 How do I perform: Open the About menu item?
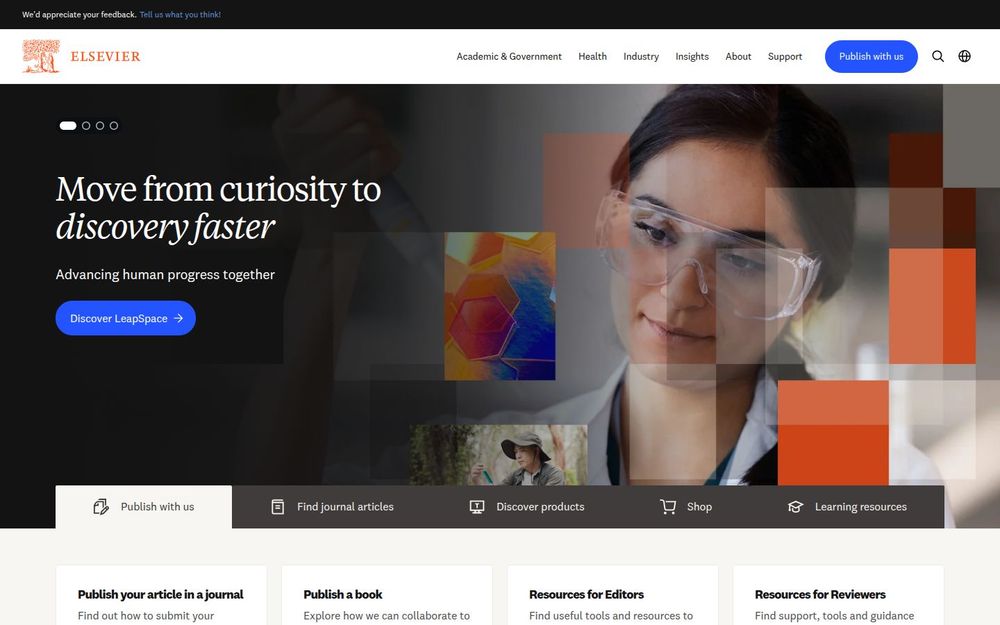[x=738, y=56]
